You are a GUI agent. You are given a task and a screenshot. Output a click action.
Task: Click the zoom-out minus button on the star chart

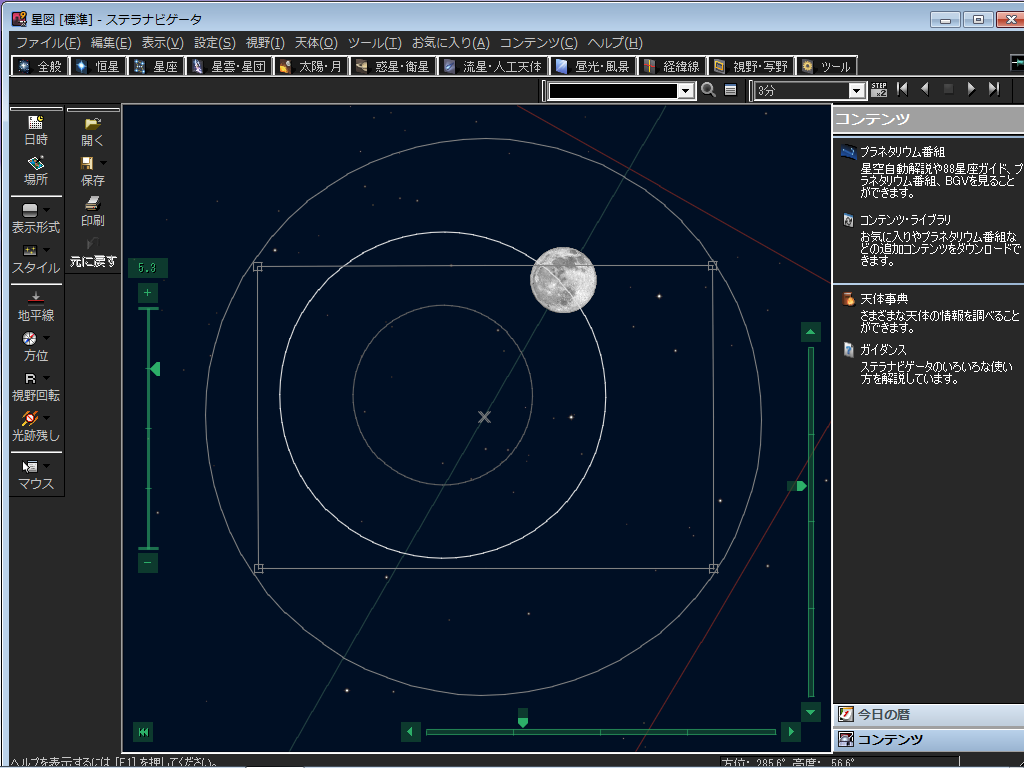[148, 563]
